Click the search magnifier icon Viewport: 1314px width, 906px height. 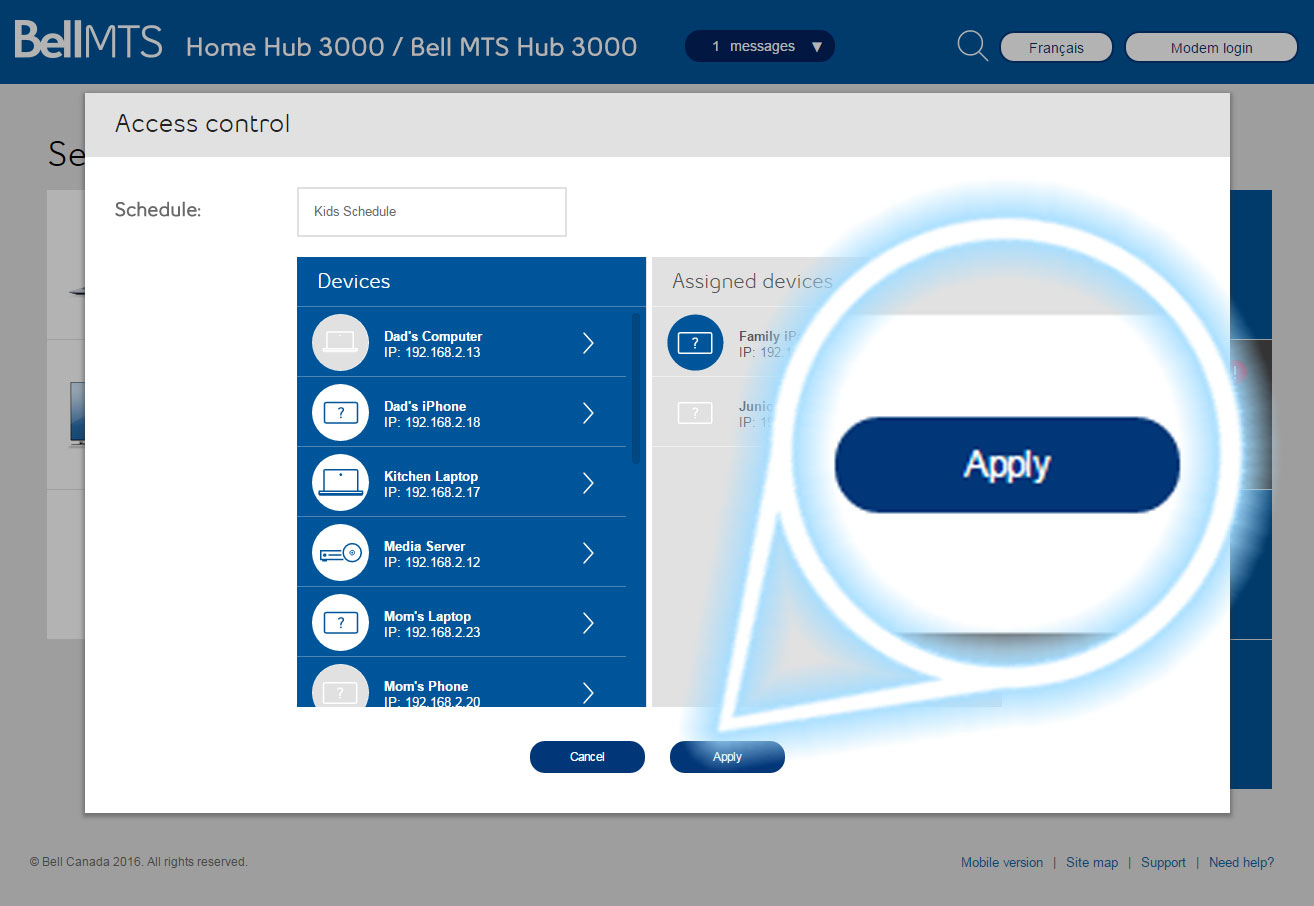click(x=972, y=46)
